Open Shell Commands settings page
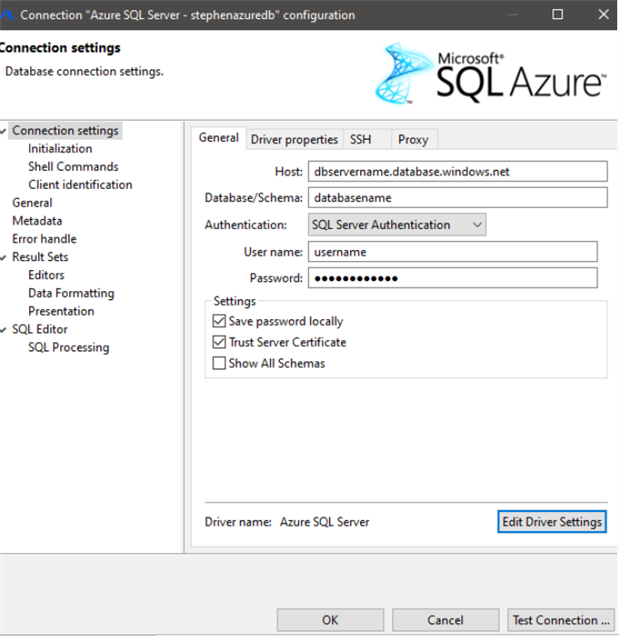This screenshot has height=636, width=619. [73, 167]
